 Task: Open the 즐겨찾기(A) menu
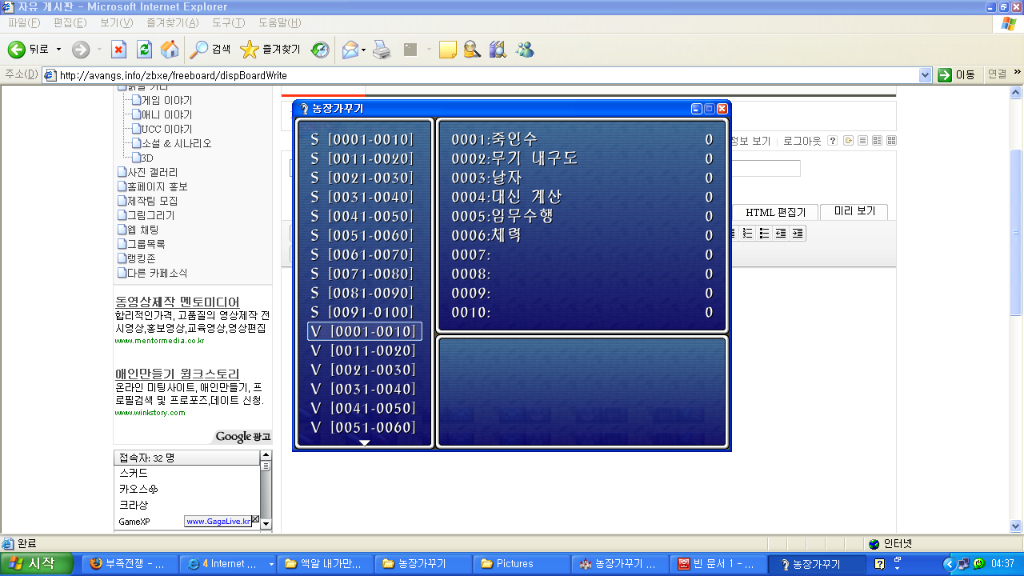[172, 23]
